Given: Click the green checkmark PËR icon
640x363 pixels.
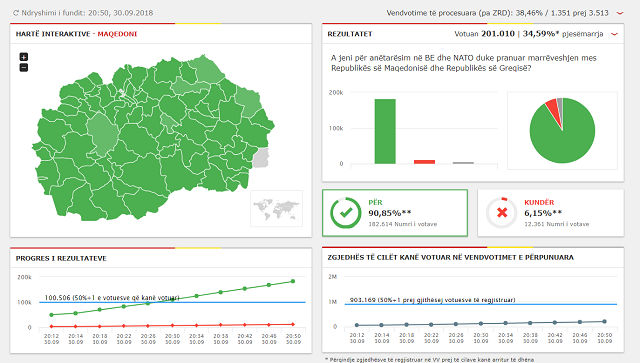Looking at the screenshot, I should [346, 212].
